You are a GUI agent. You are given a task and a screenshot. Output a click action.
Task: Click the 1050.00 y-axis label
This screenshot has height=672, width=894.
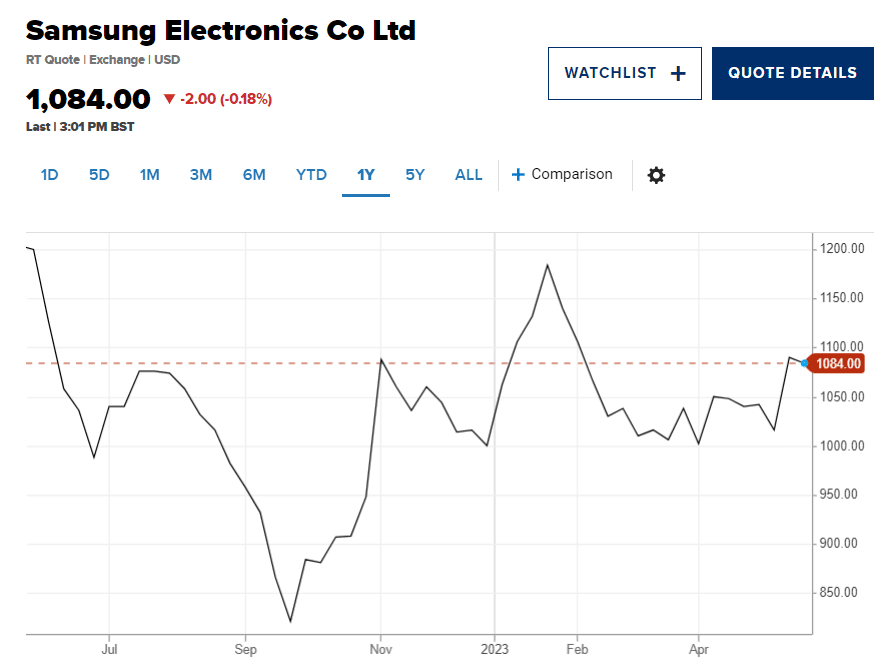[842, 397]
